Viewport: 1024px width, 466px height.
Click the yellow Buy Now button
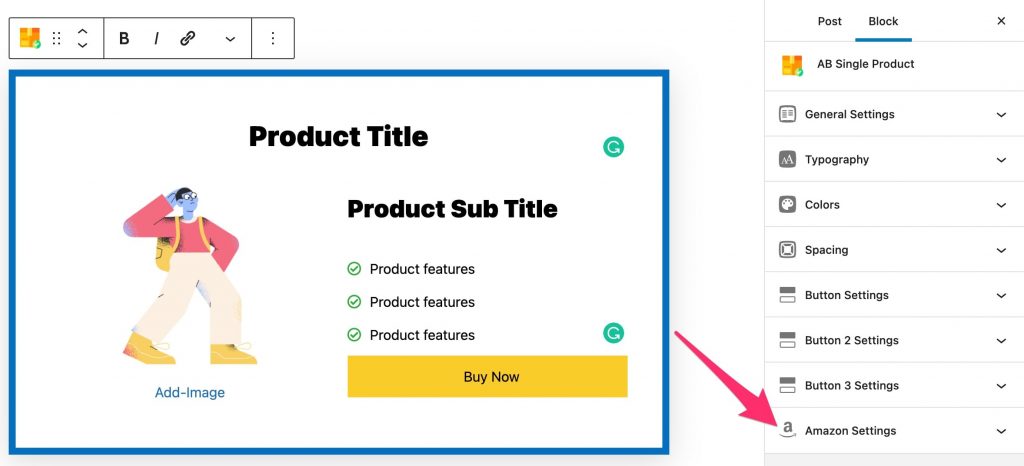[x=487, y=377]
